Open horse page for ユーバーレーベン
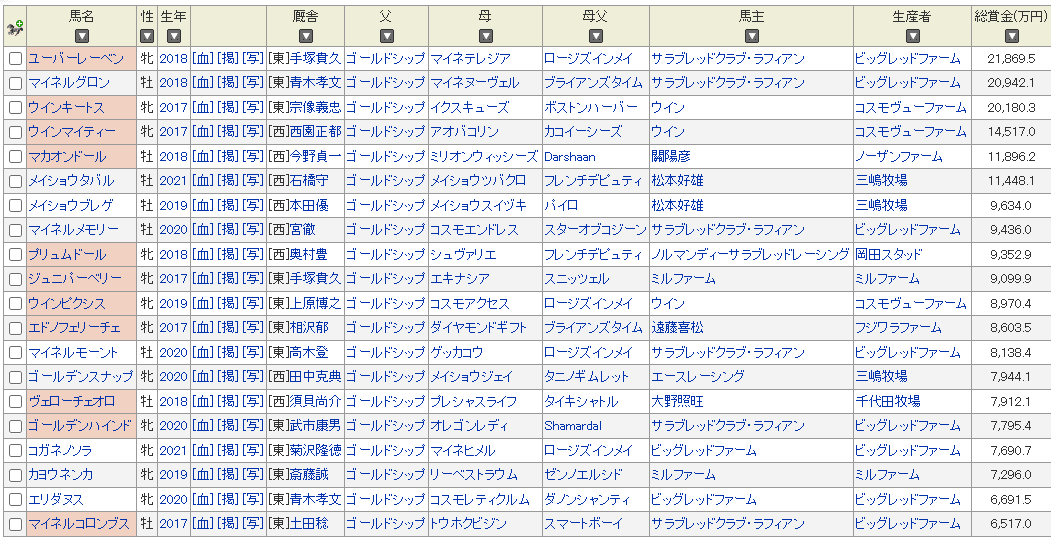1051x538 pixels. click(76, 59)
